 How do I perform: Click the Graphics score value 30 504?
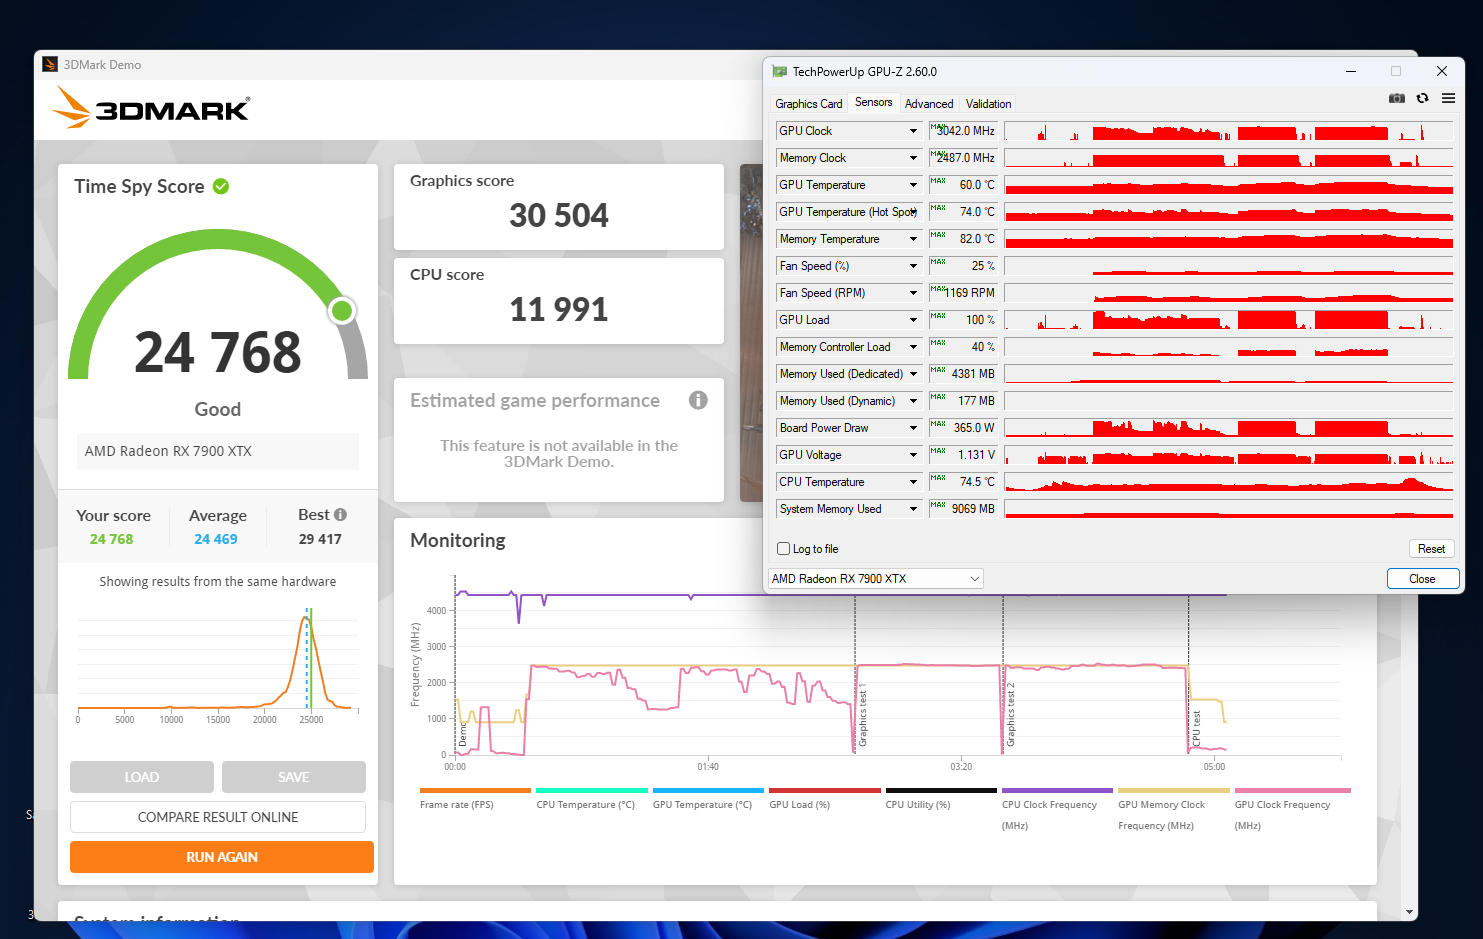pos(559,215)
